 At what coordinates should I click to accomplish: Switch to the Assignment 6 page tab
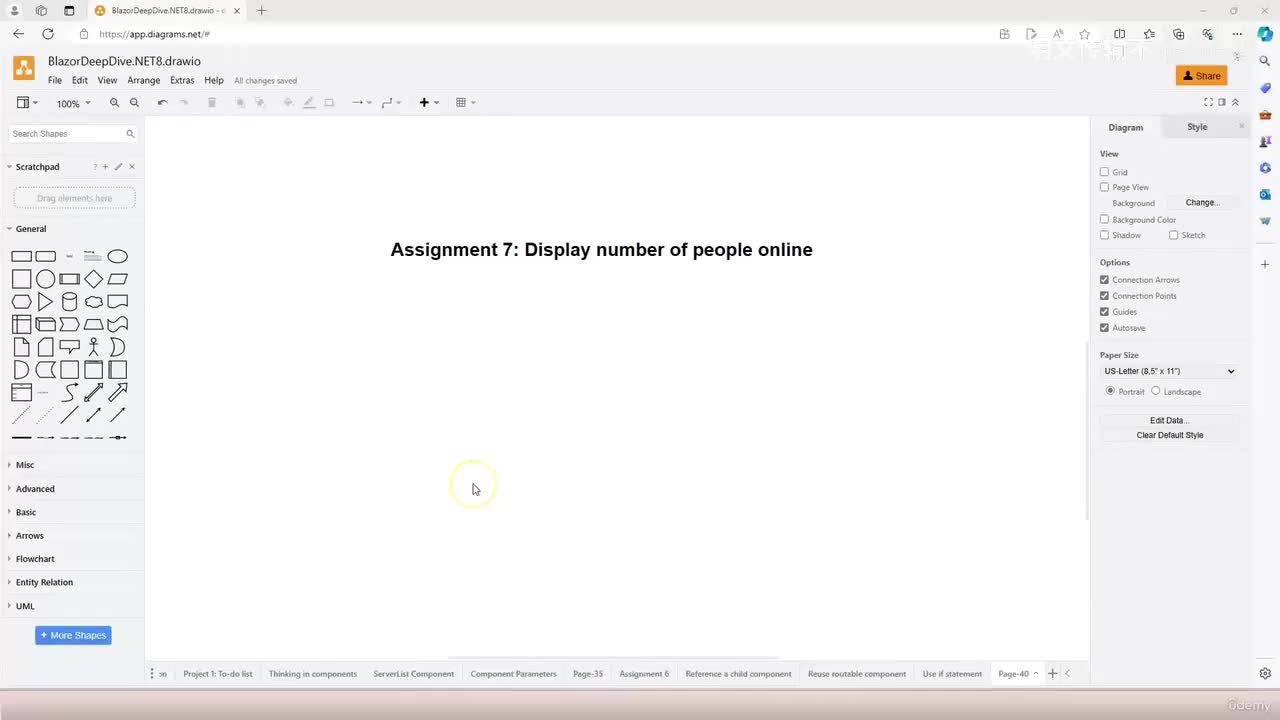(x=644, y=674)
